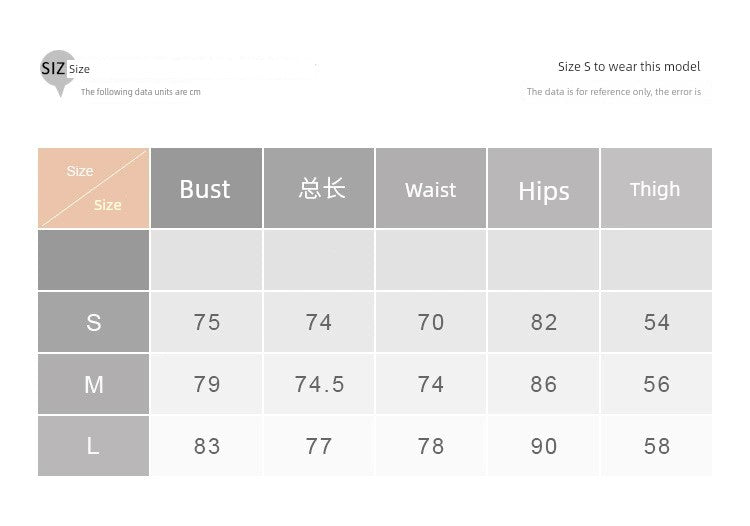Click the 总长 column header
The image size is (750, 526).
[320, 189]
